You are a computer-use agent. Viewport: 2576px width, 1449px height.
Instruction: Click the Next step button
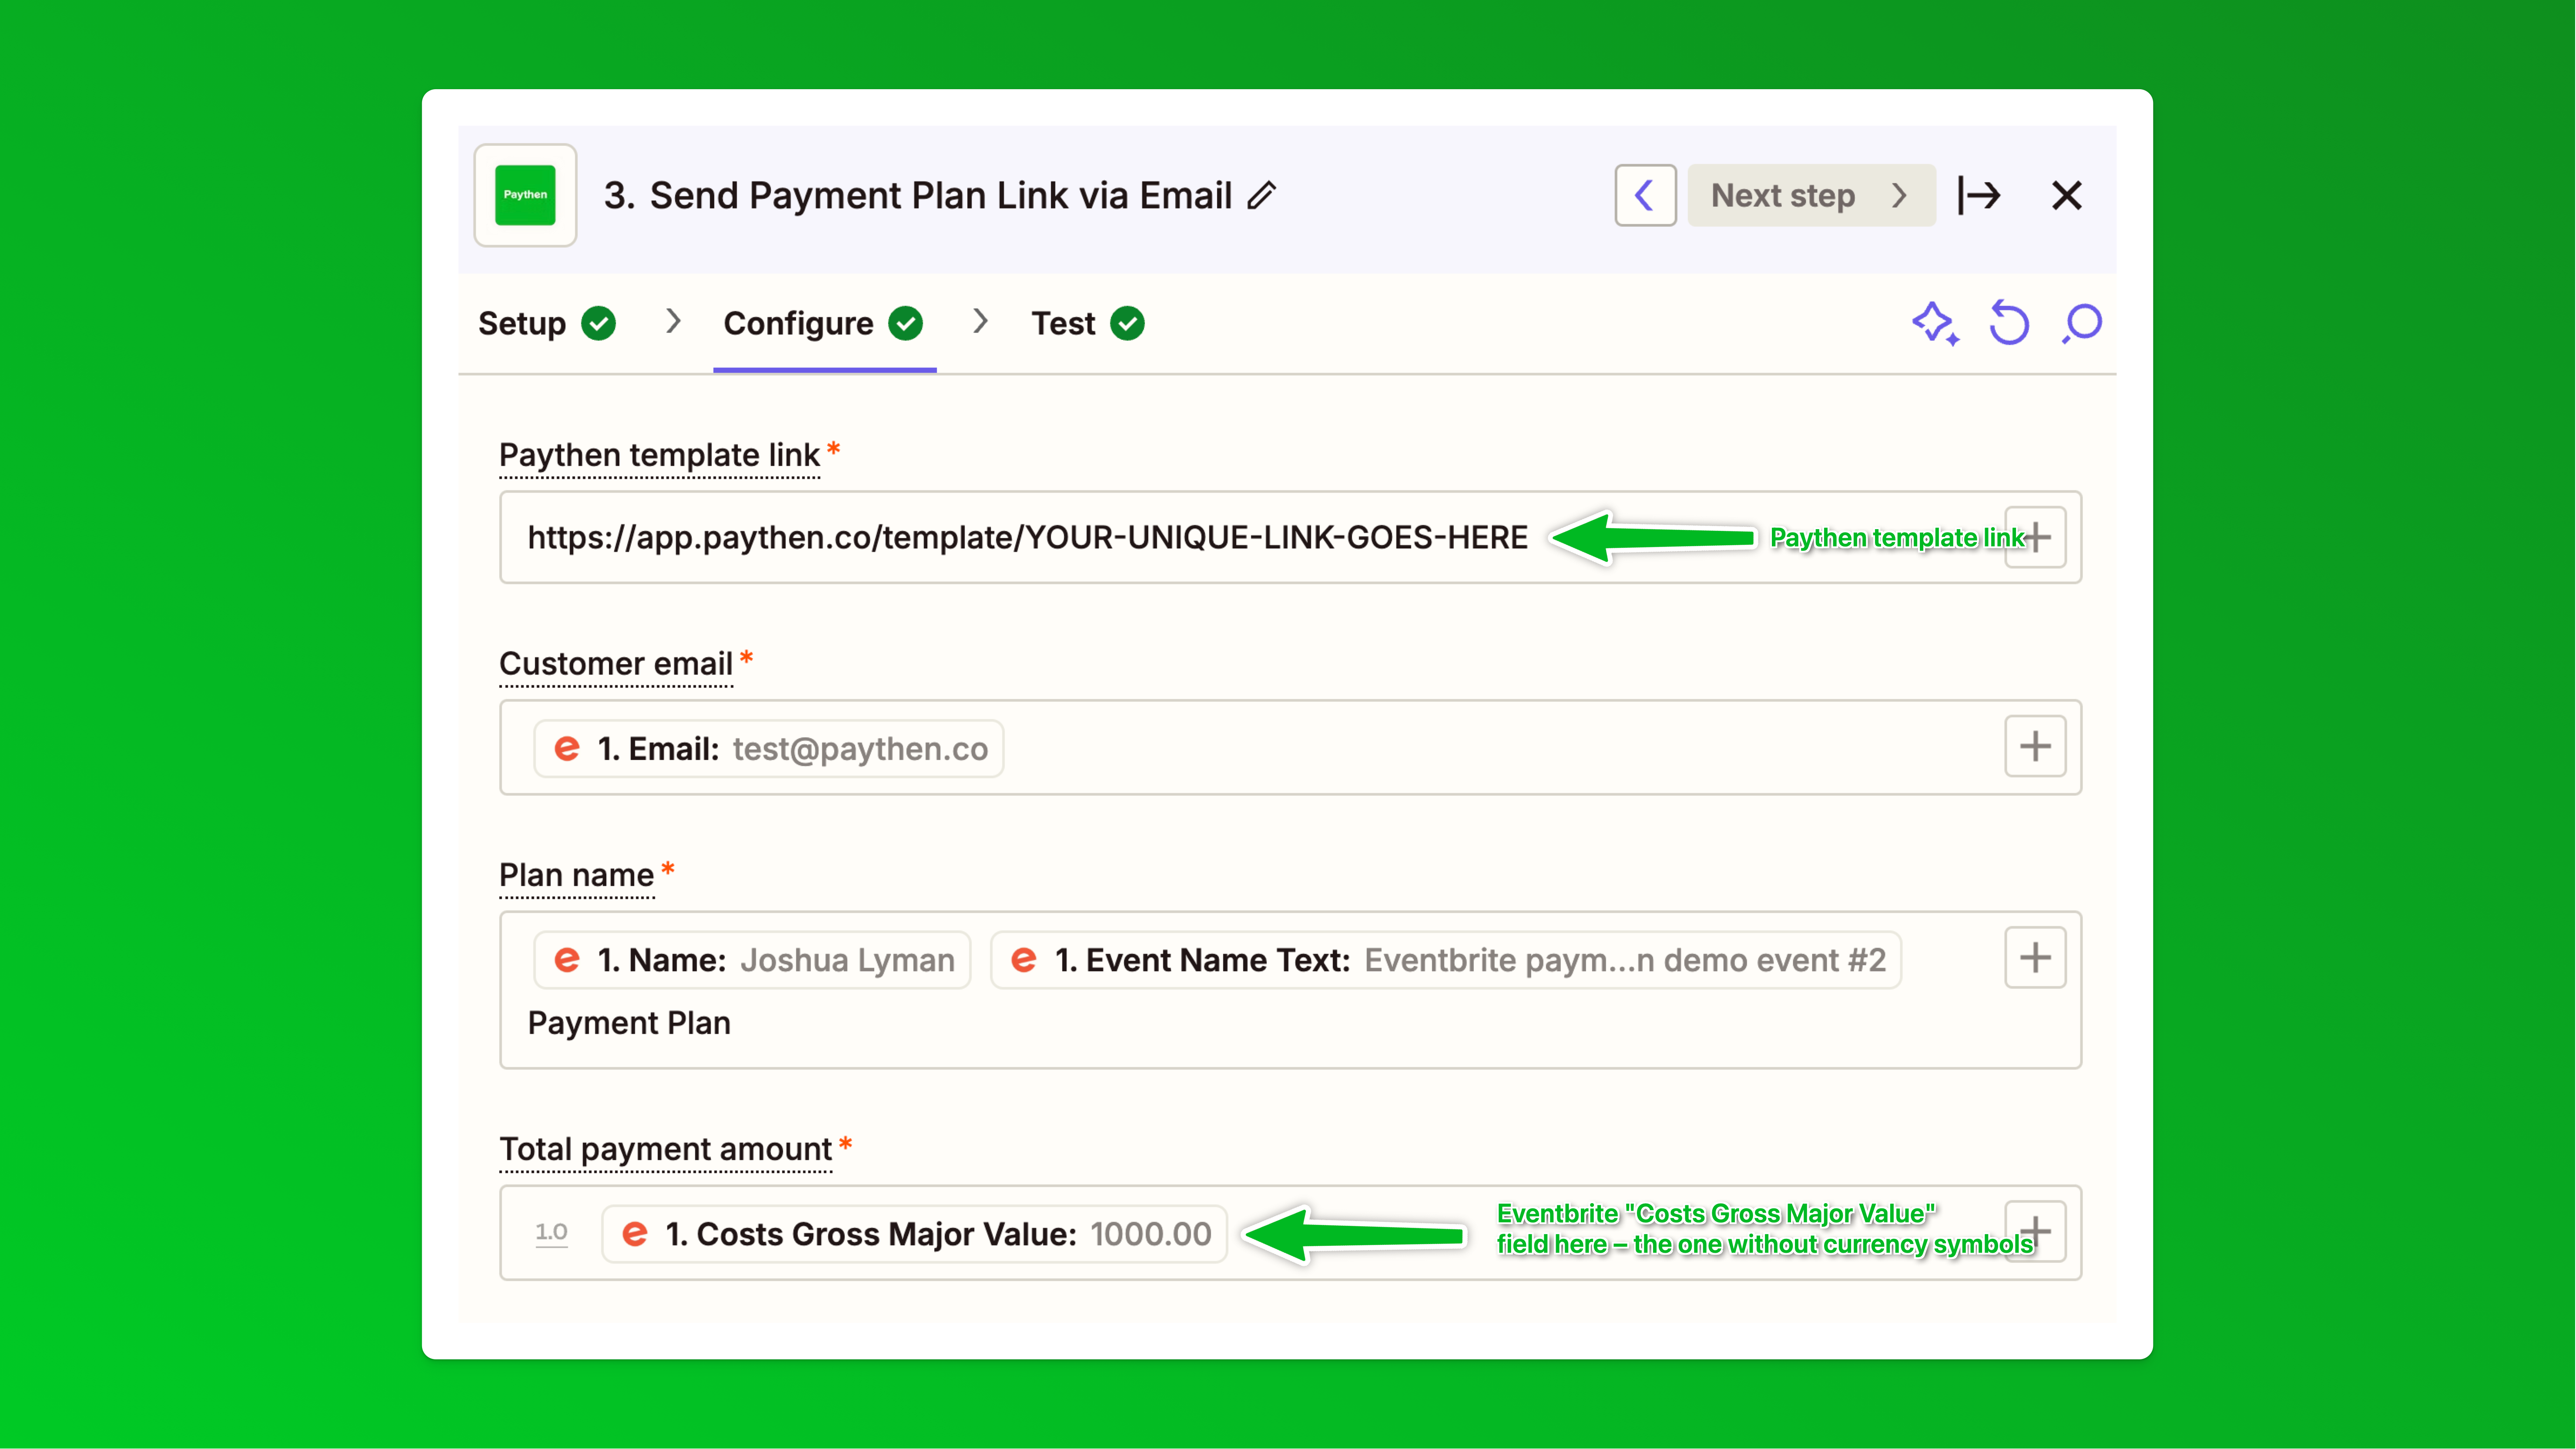(1811, 195)
